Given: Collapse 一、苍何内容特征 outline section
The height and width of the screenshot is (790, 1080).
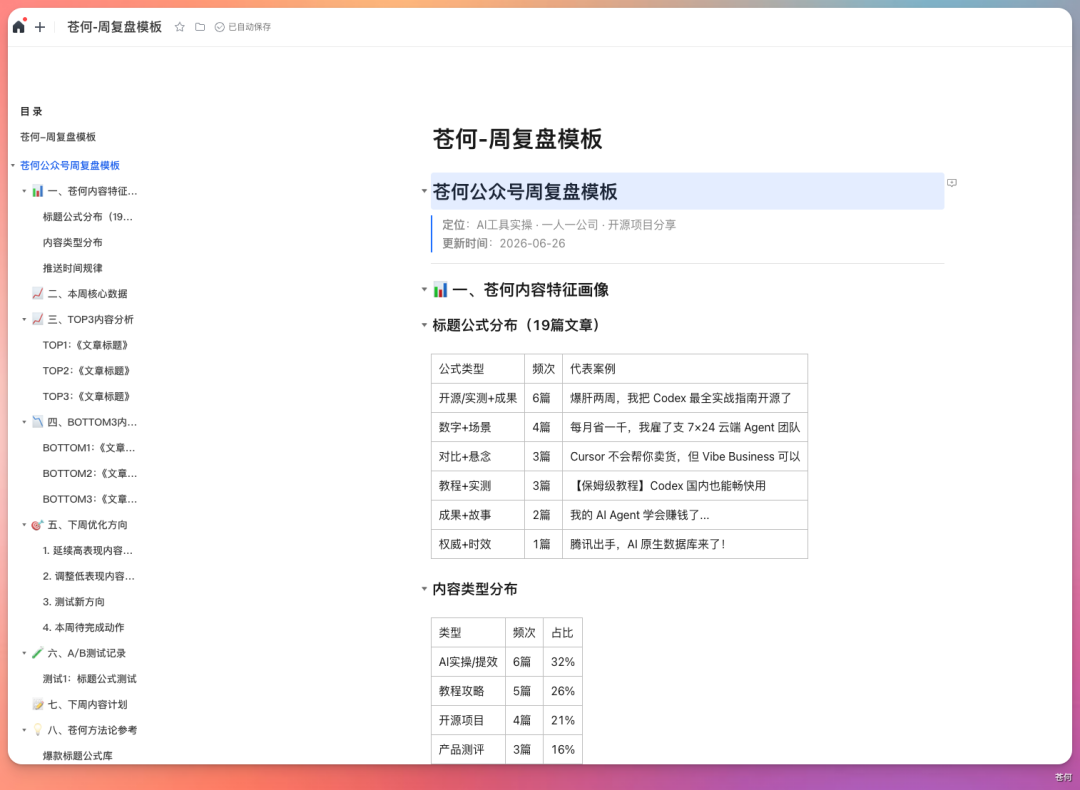Looking at the screenshot, I should 24,191.
